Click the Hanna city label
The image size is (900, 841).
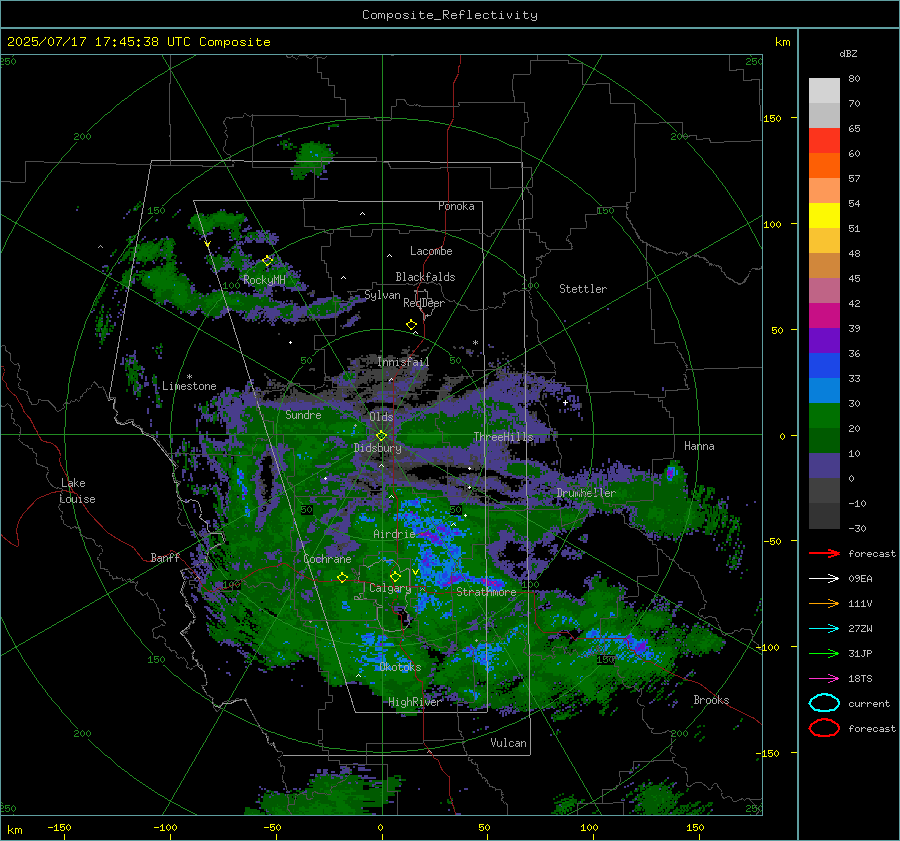699,446
